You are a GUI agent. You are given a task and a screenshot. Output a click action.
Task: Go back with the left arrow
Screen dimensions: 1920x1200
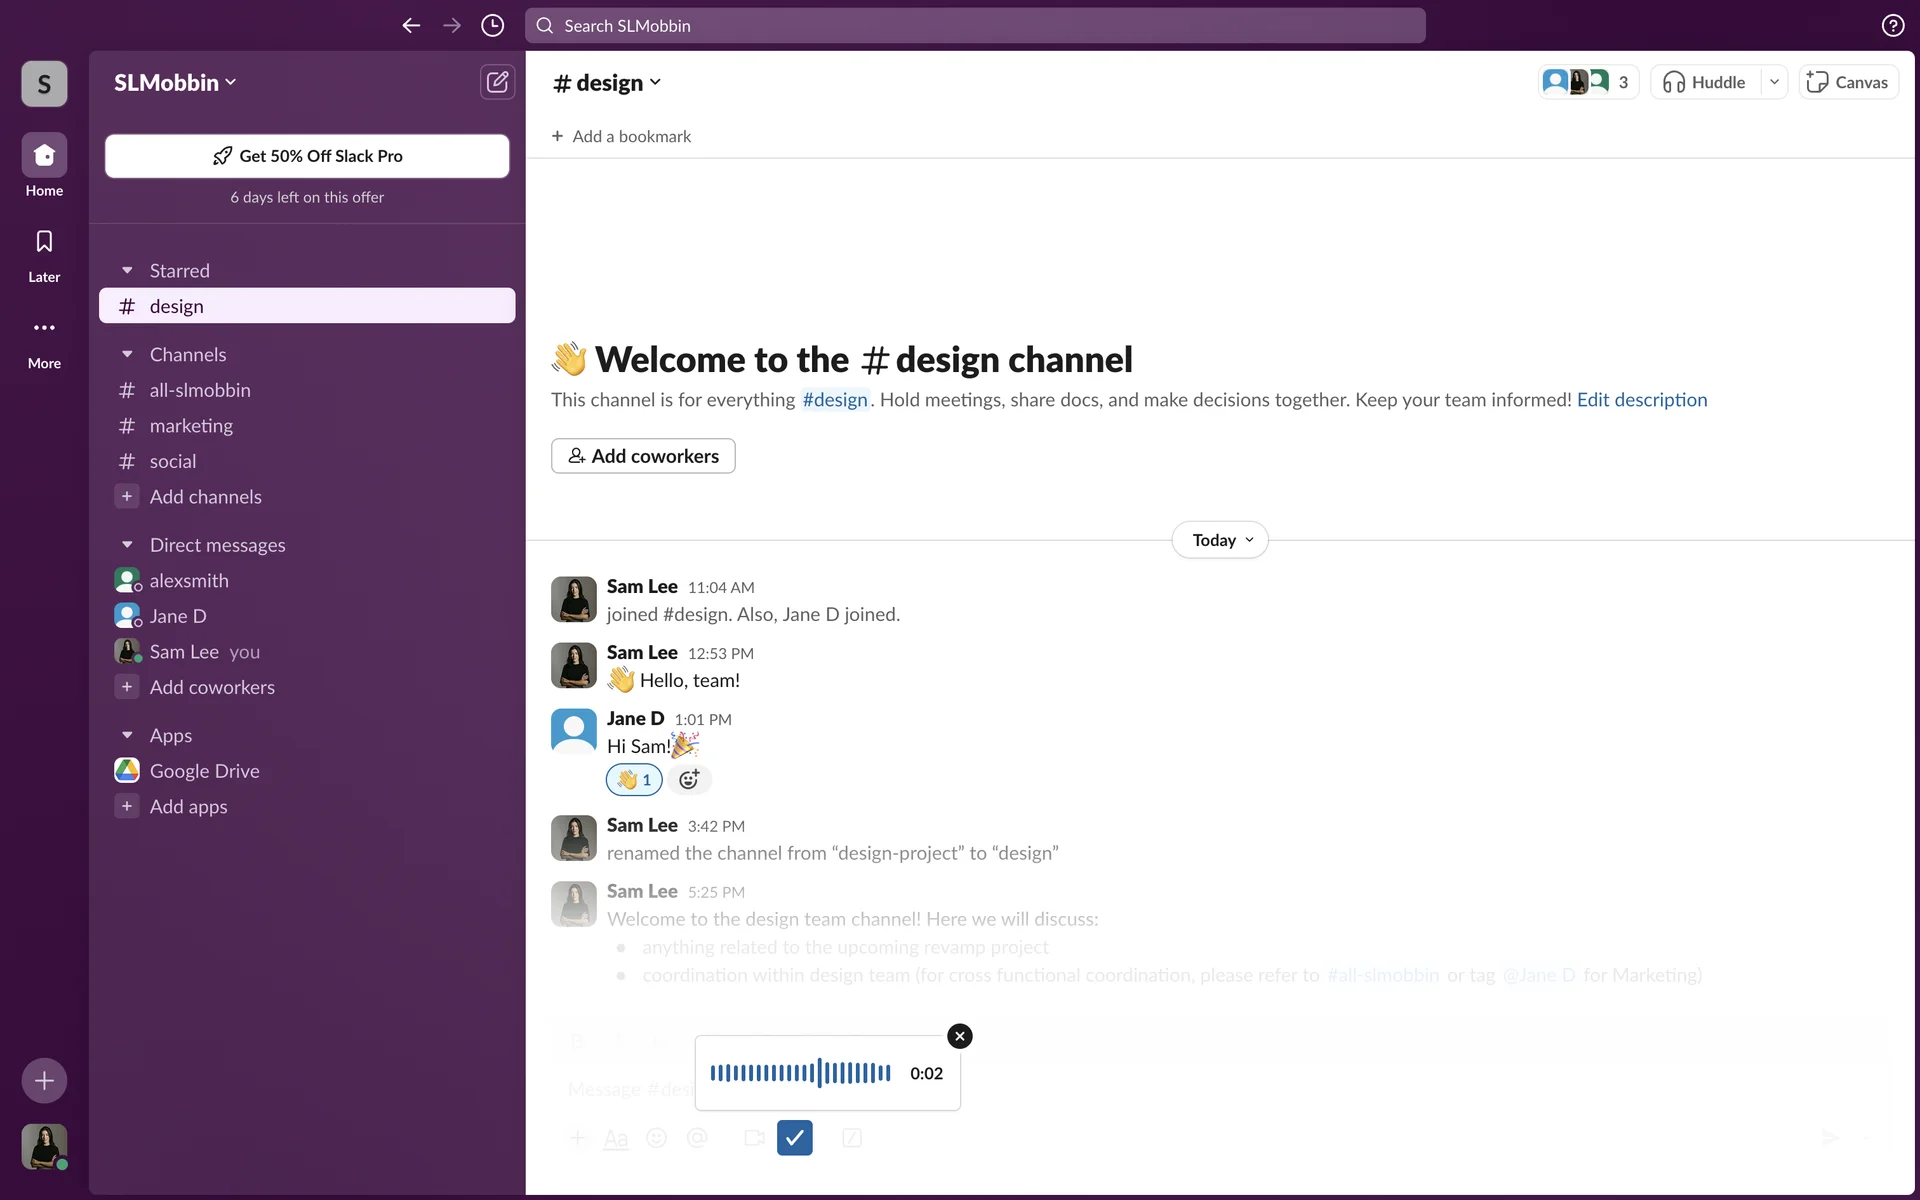pos(411,26)
